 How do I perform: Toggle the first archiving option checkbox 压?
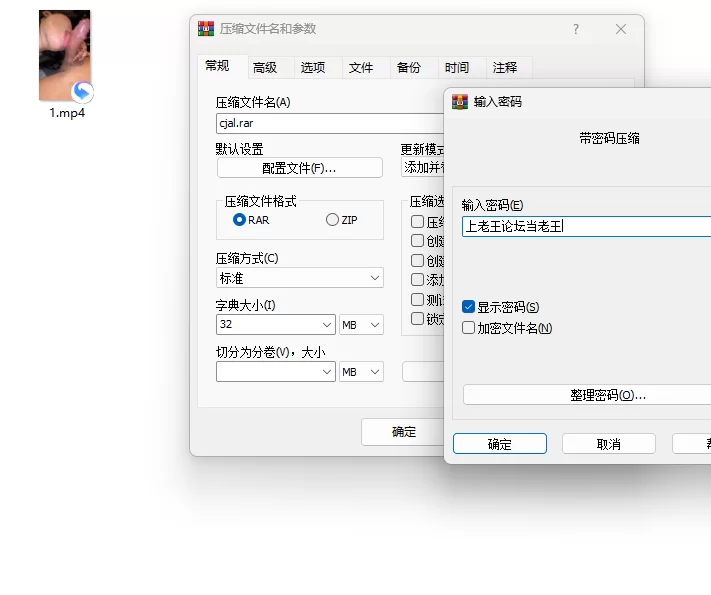click(x=417, y=221)
